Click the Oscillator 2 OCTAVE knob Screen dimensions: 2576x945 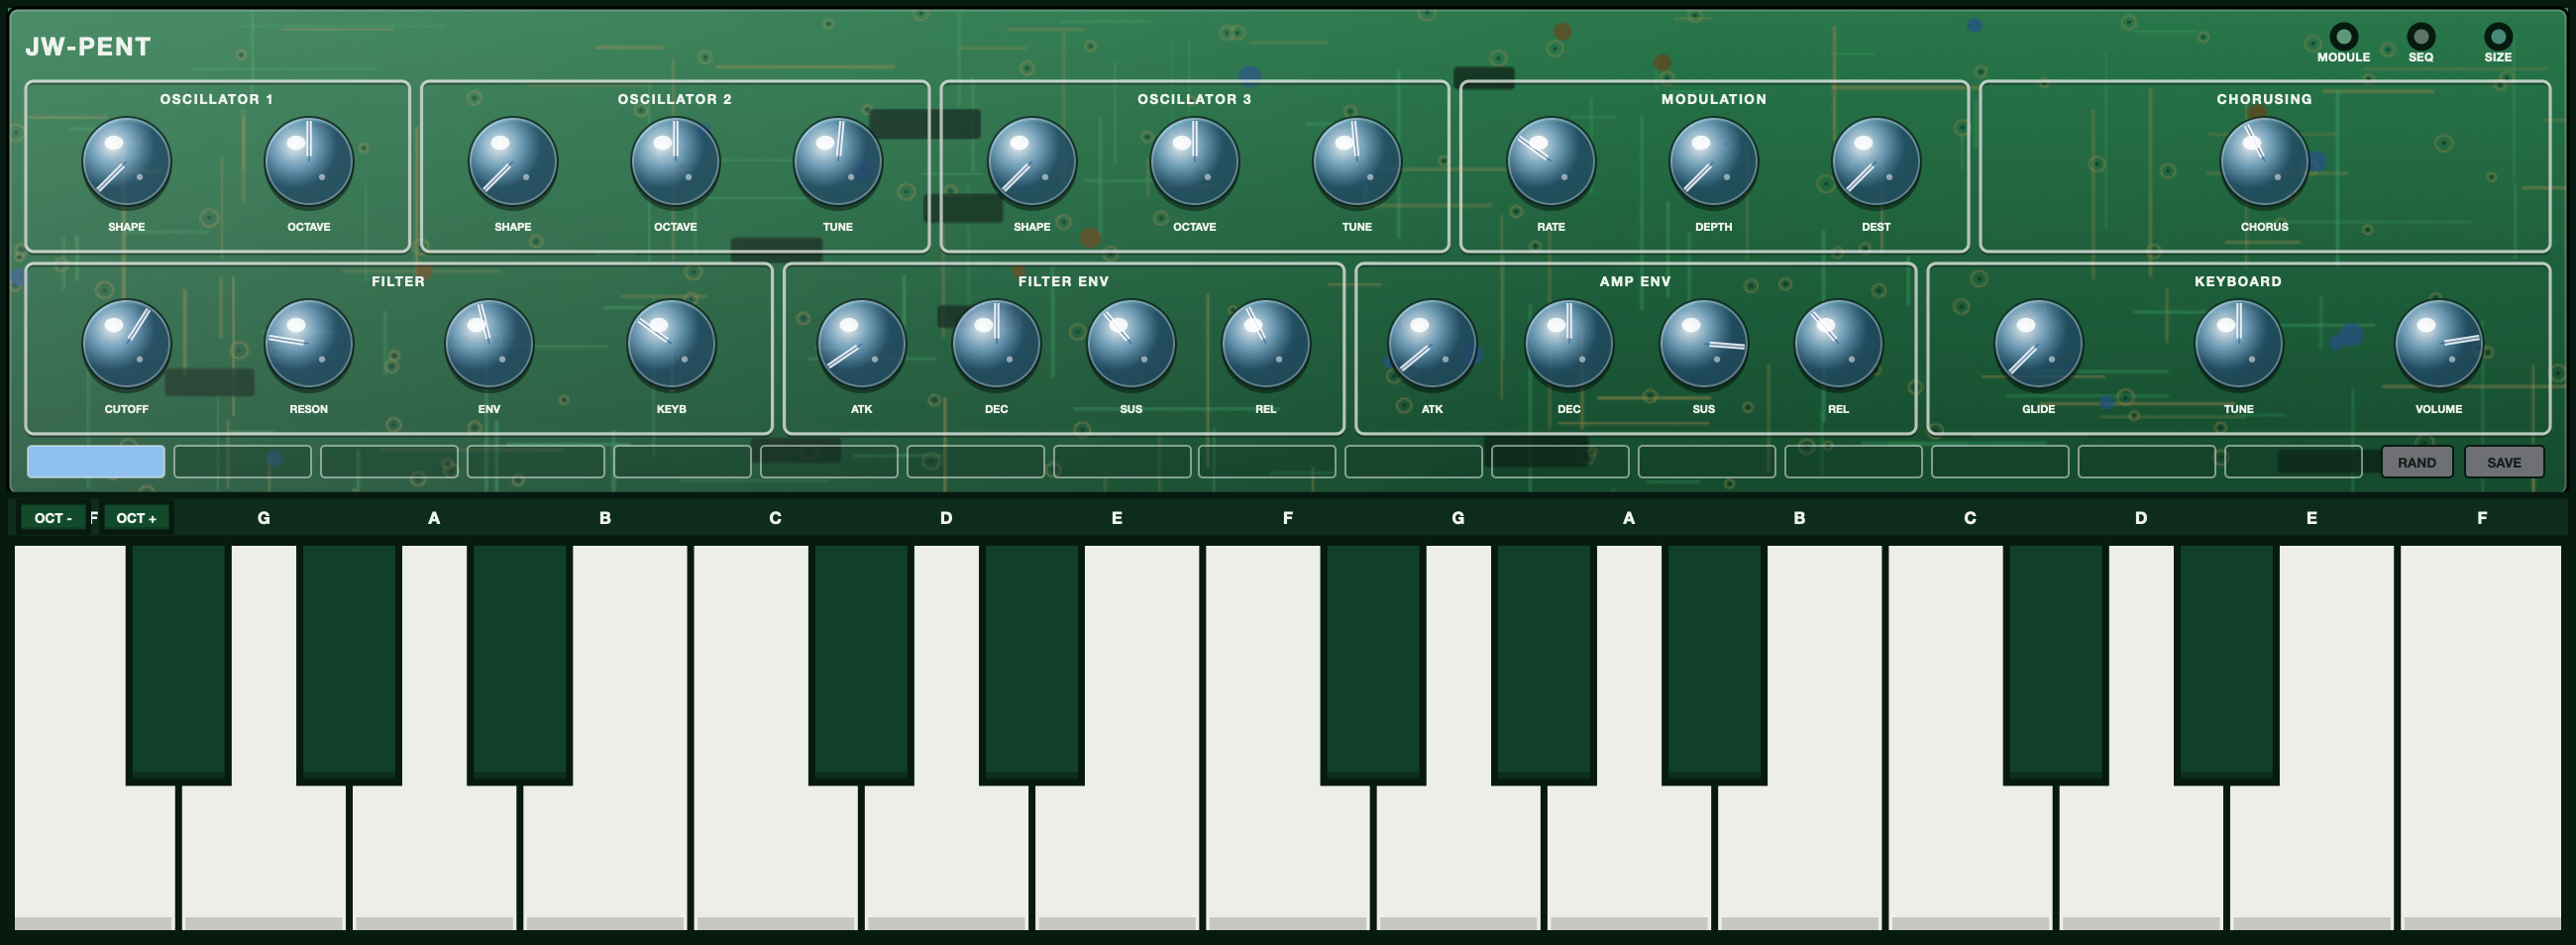tap(675, 162)
